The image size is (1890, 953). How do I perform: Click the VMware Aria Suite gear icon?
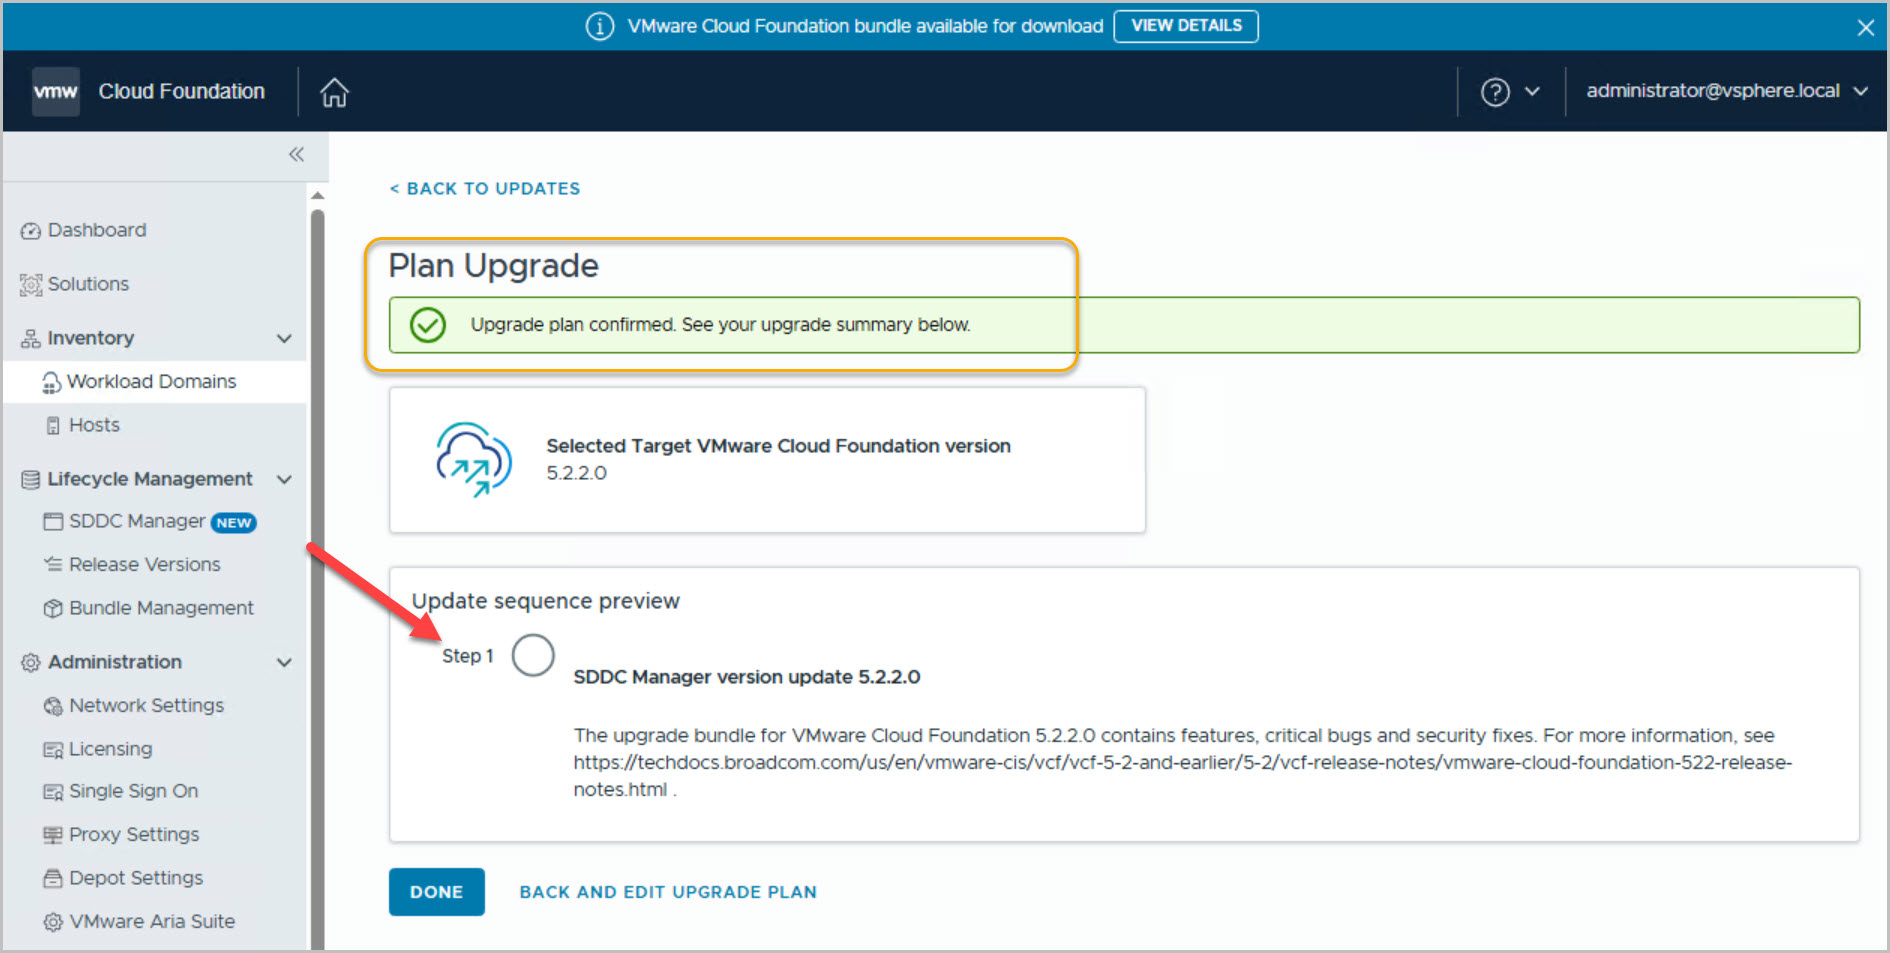53,922
